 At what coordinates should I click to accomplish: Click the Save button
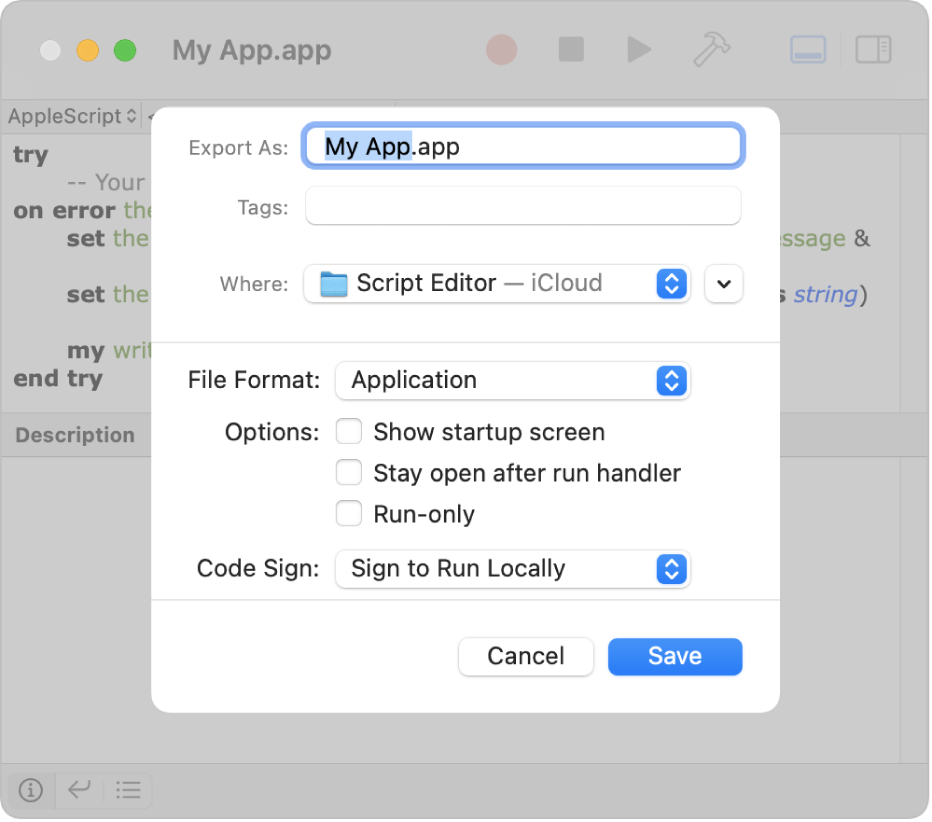click(675, 657)
